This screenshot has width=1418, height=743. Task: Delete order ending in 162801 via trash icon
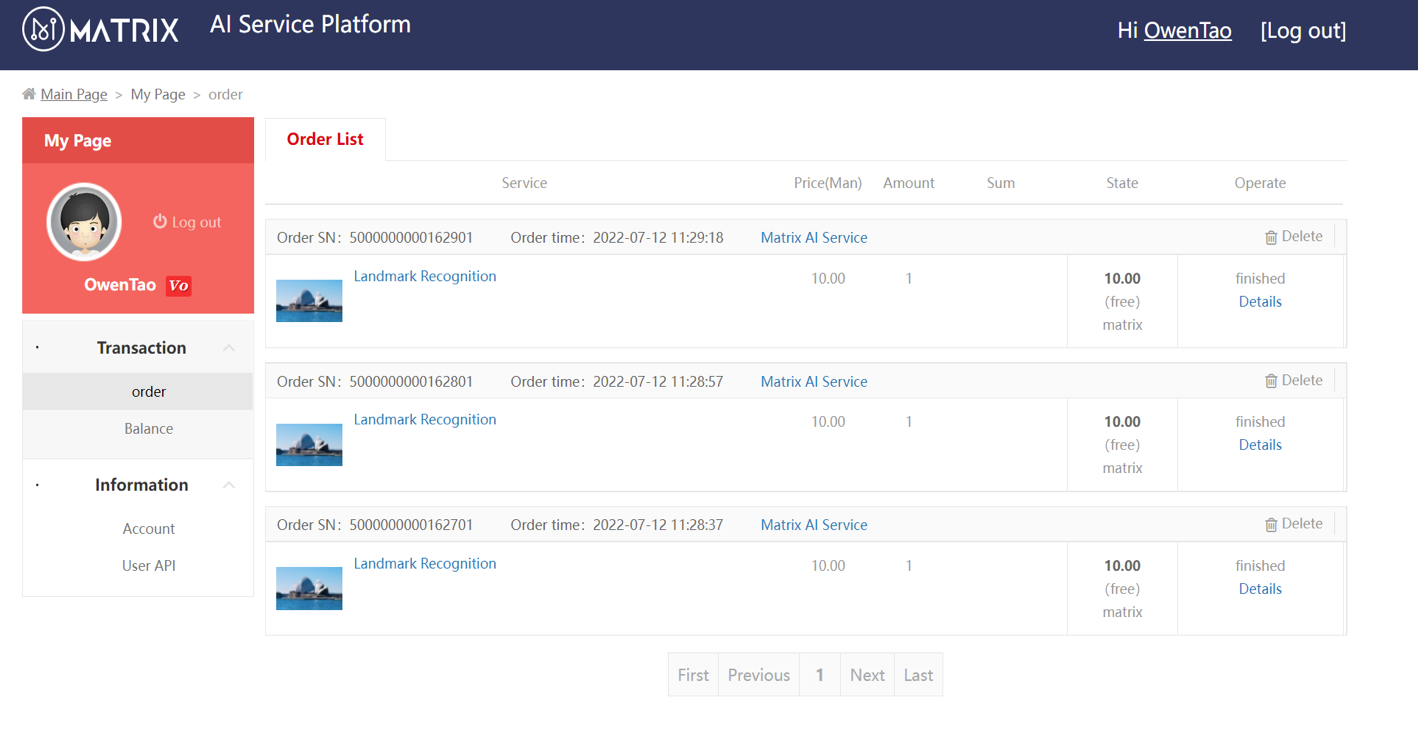(x=1271, y=381)
